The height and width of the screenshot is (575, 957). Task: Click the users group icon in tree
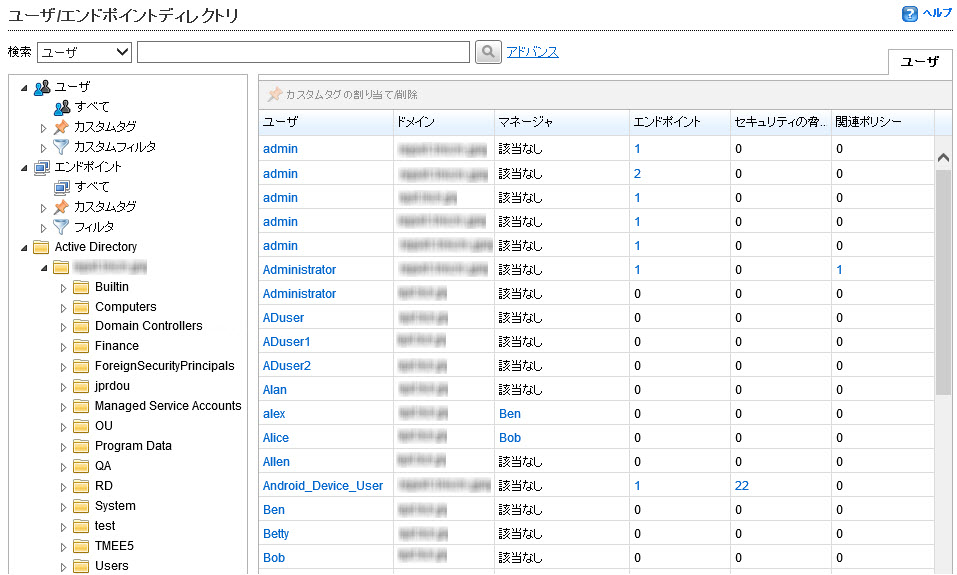pyautogui.click(x=41, y=87)
